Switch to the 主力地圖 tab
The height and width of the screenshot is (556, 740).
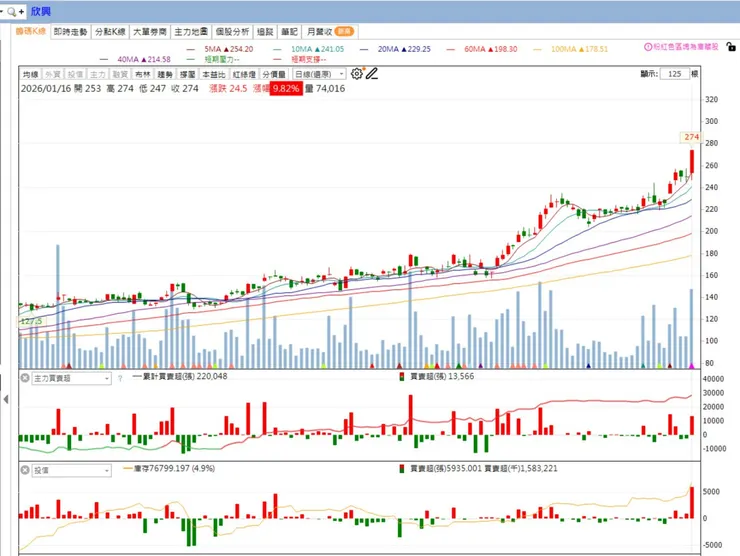(191, 32)
